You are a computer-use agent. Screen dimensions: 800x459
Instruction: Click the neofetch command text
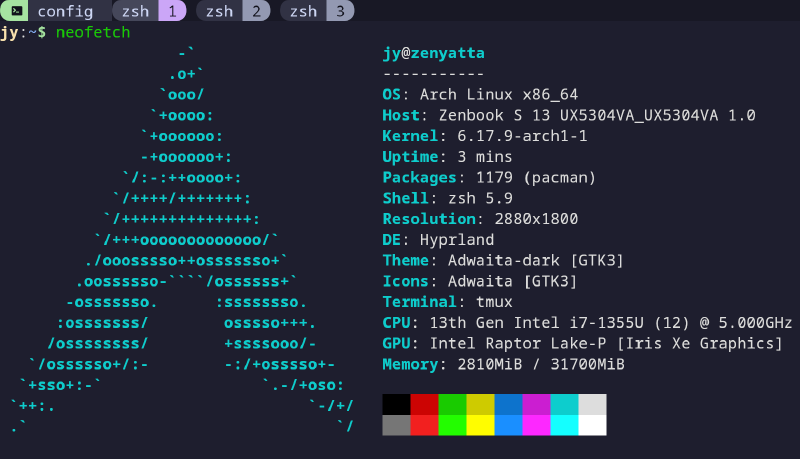pos(93,33)
